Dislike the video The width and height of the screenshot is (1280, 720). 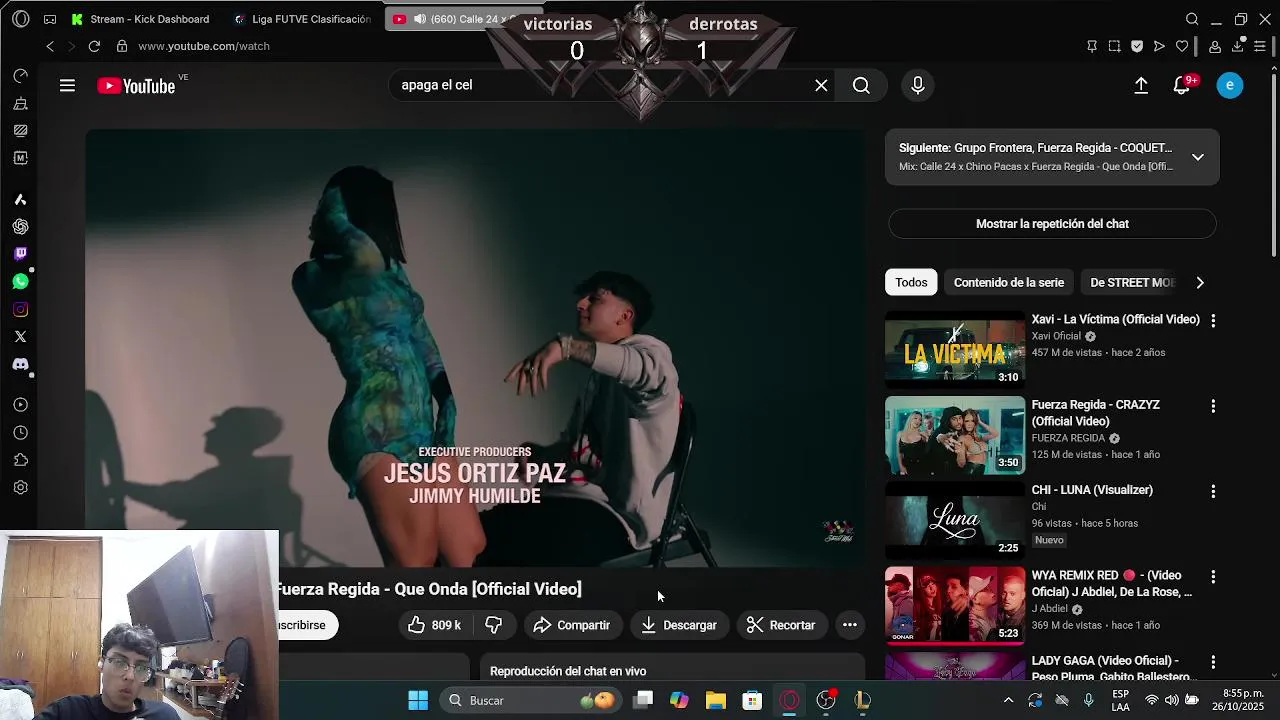click(x=494, y=625)
